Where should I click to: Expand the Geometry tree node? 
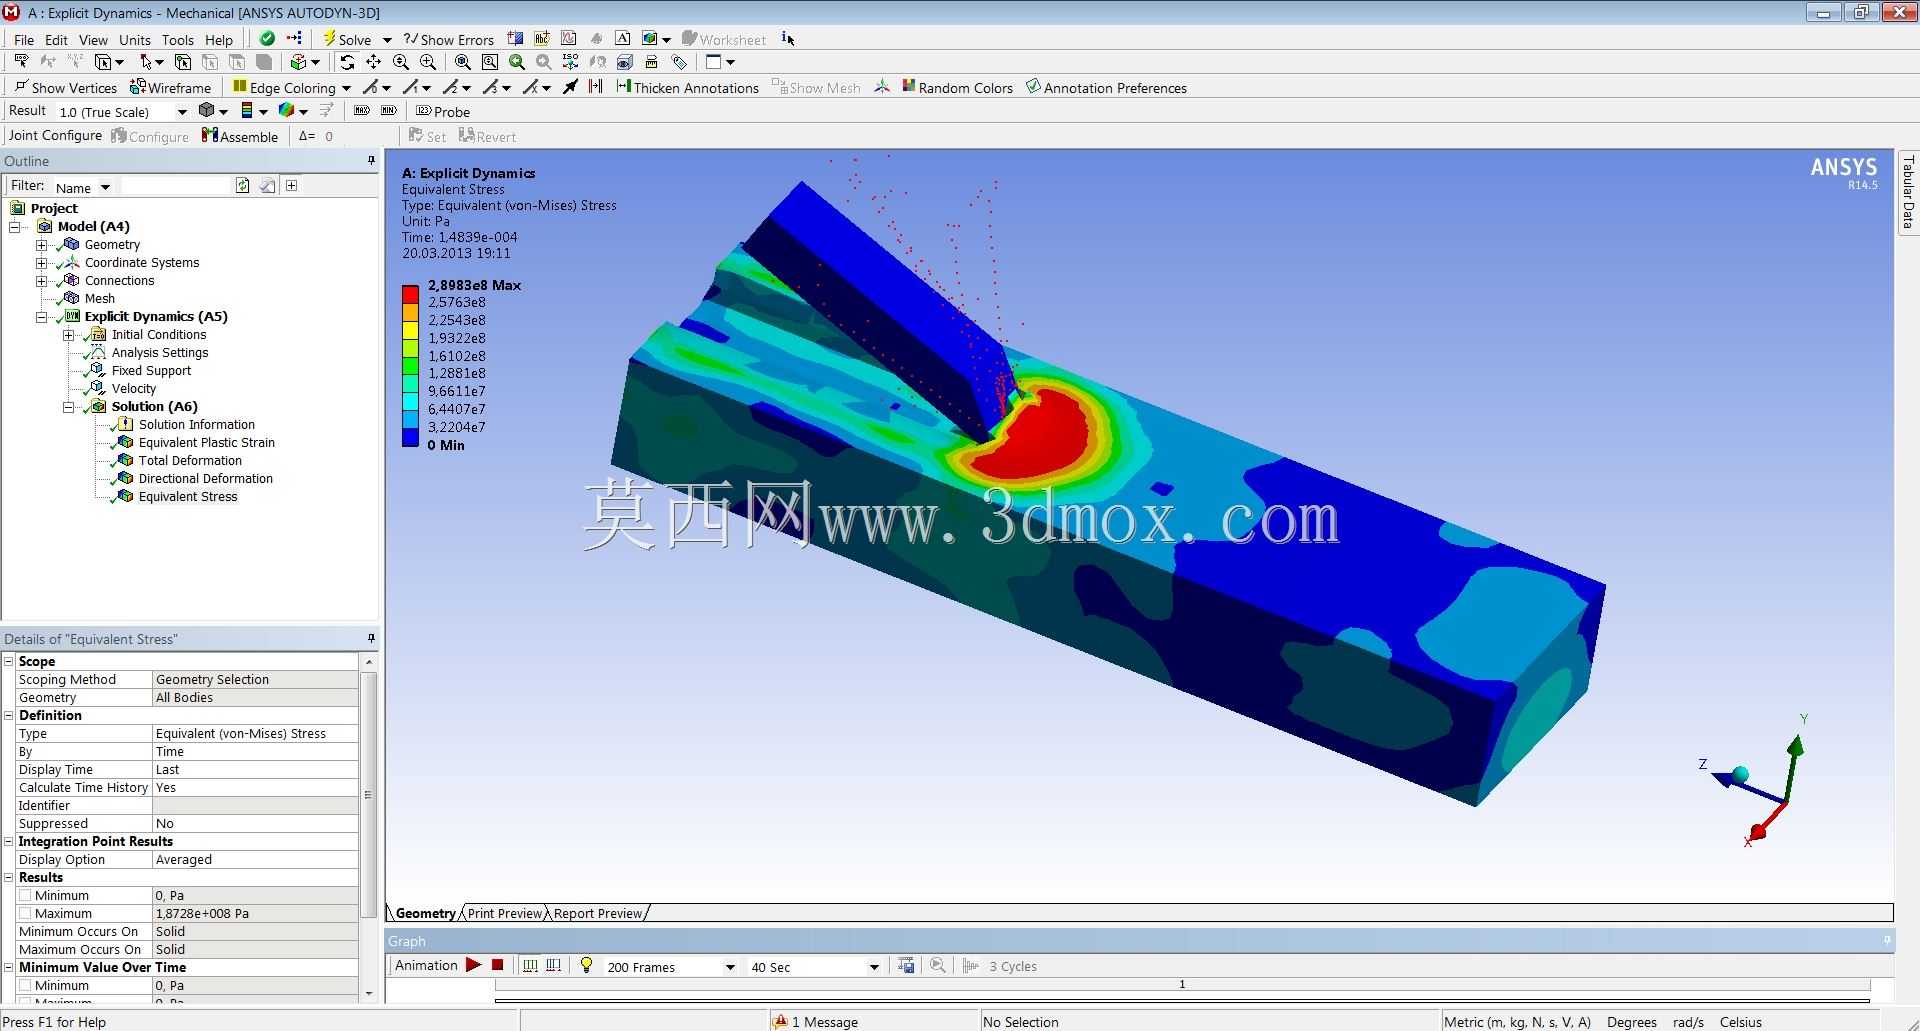click(41, 245)
